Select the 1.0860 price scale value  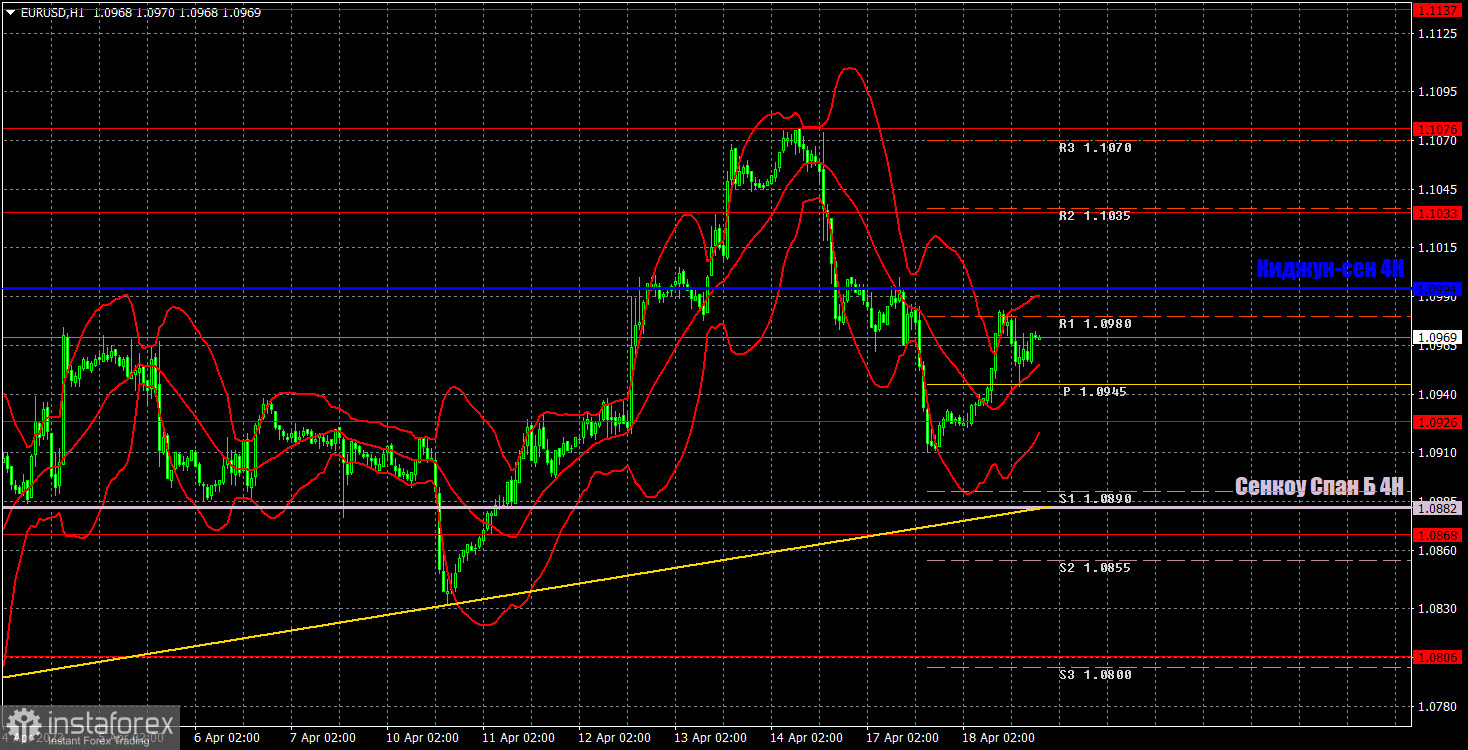pos(1438,550)
